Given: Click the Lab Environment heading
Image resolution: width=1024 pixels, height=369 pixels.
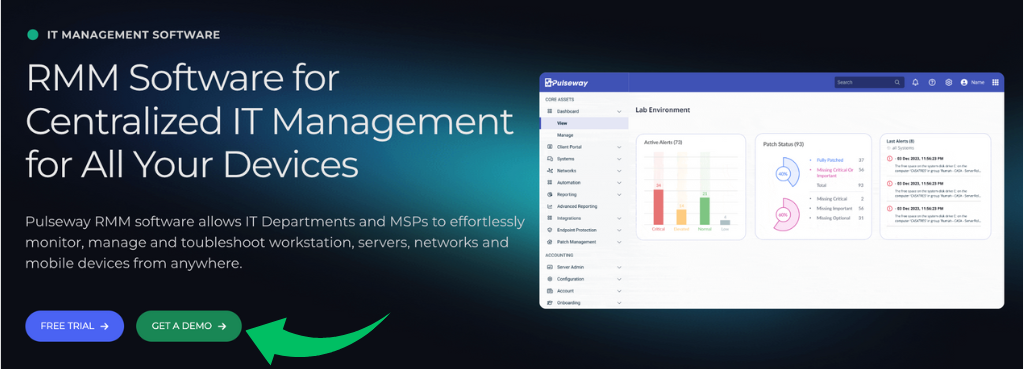Looking at the screenshot, I should 663,110.
